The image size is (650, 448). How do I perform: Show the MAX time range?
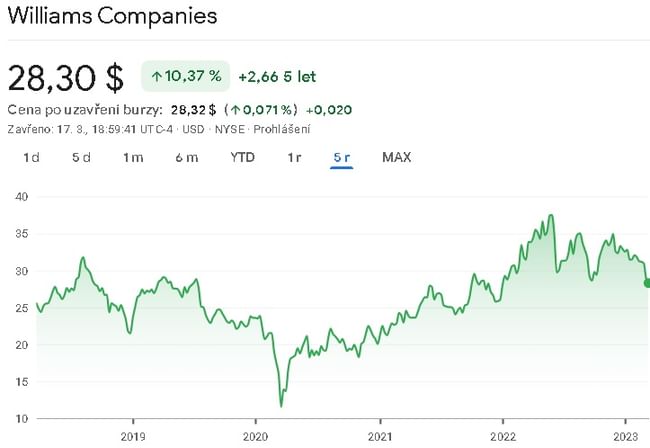click(x=396, y=157)
